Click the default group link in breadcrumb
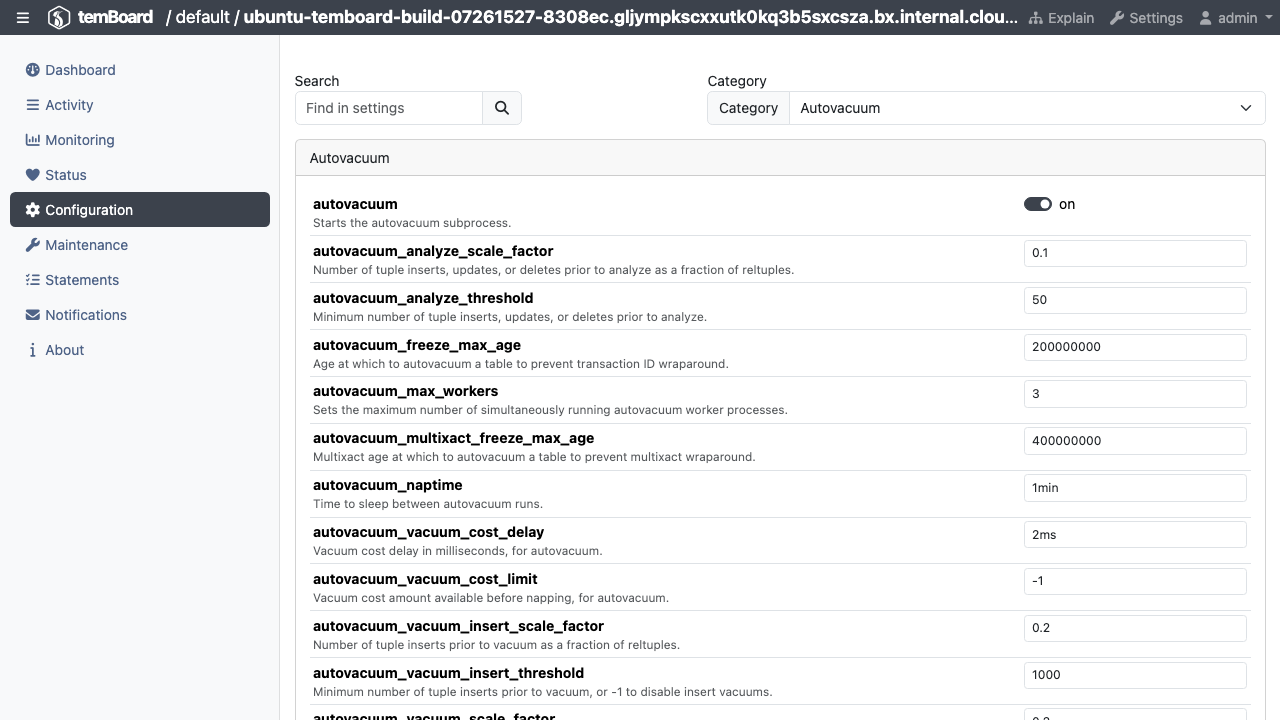This screenshot has width=1280, height=720. (201, 18)
